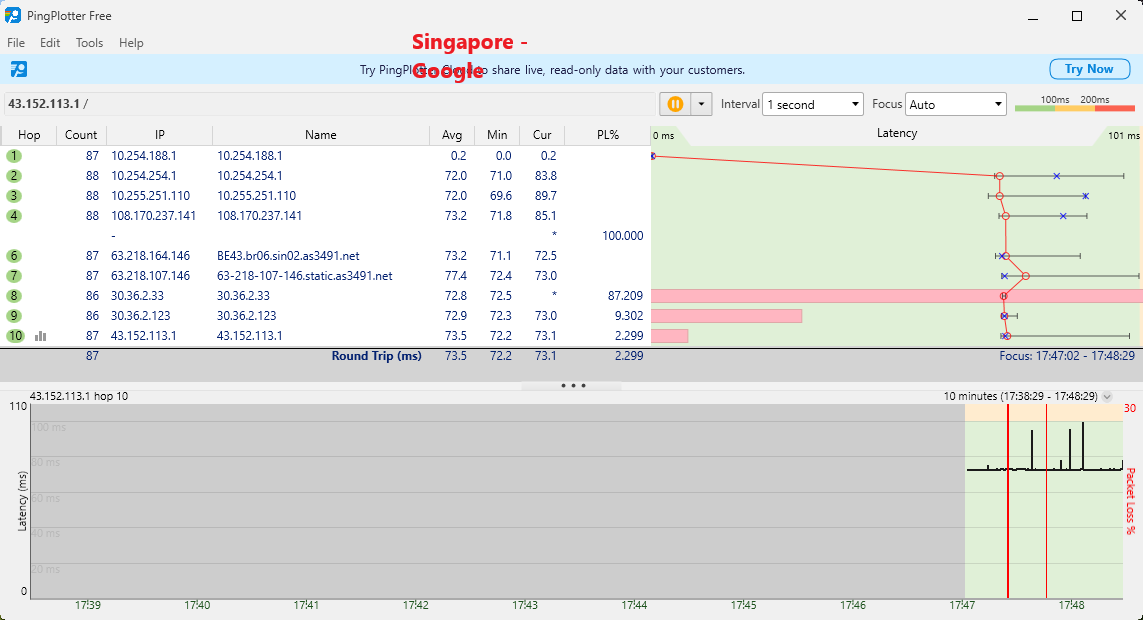1143x620 pixels.
Task: Minimize the PingPlotter window
Action: [1033, 16]
